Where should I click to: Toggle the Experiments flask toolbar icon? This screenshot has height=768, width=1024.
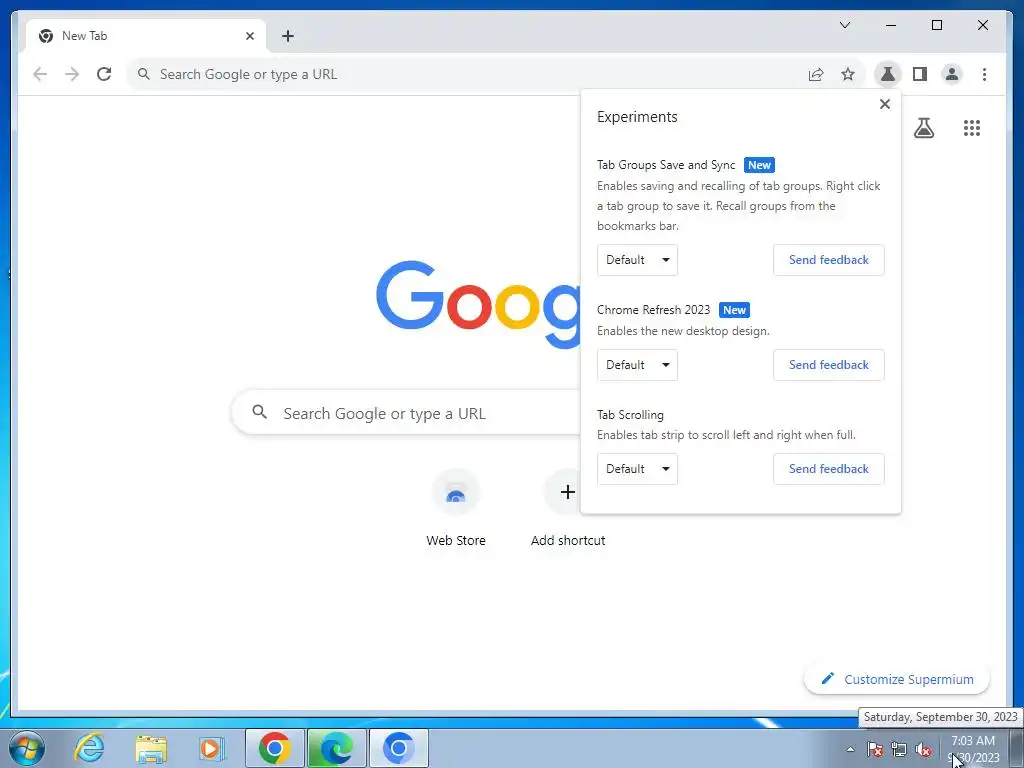(x=888, y=74)
